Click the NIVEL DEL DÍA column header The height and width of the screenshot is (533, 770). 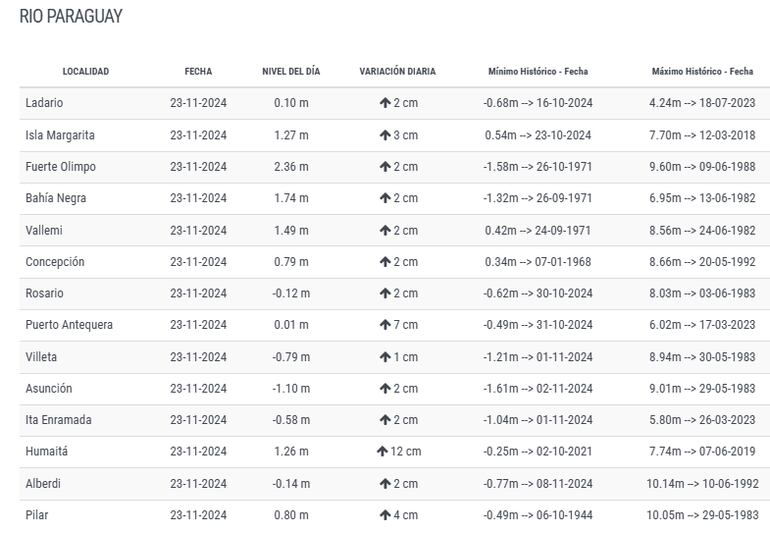pyautogui.click(x=291, y=72)
